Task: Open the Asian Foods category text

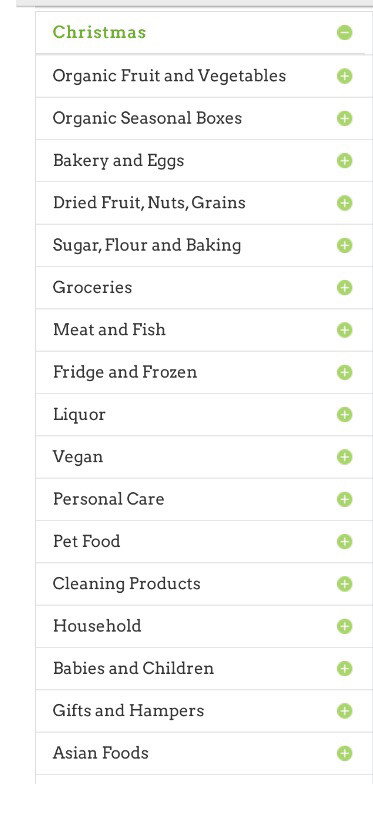Action: coord(101,753)
